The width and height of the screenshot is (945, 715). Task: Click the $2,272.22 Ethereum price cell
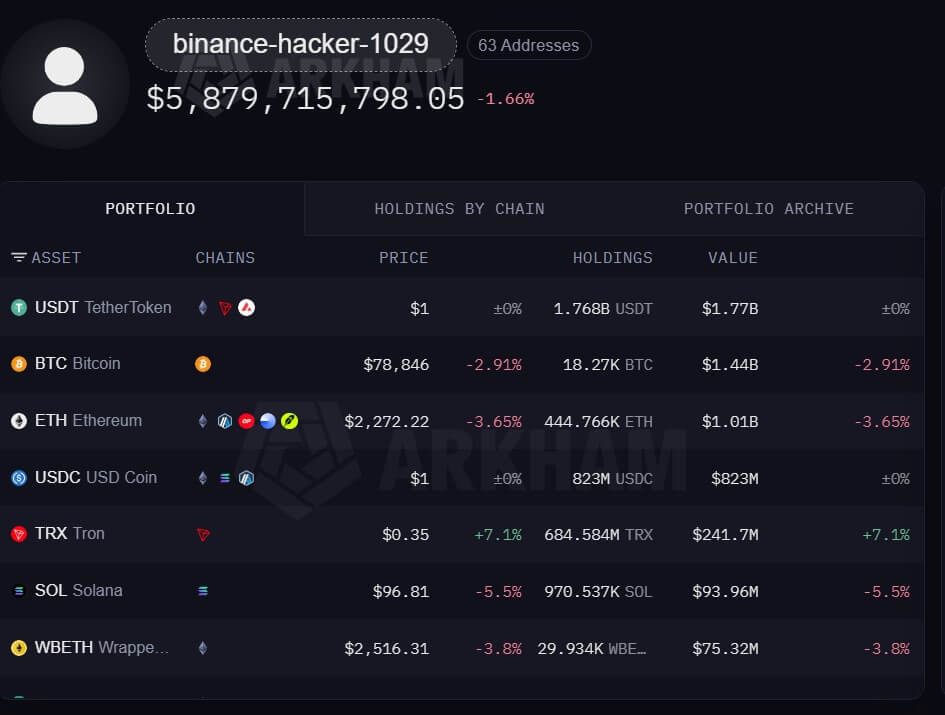tap(386, 421)
